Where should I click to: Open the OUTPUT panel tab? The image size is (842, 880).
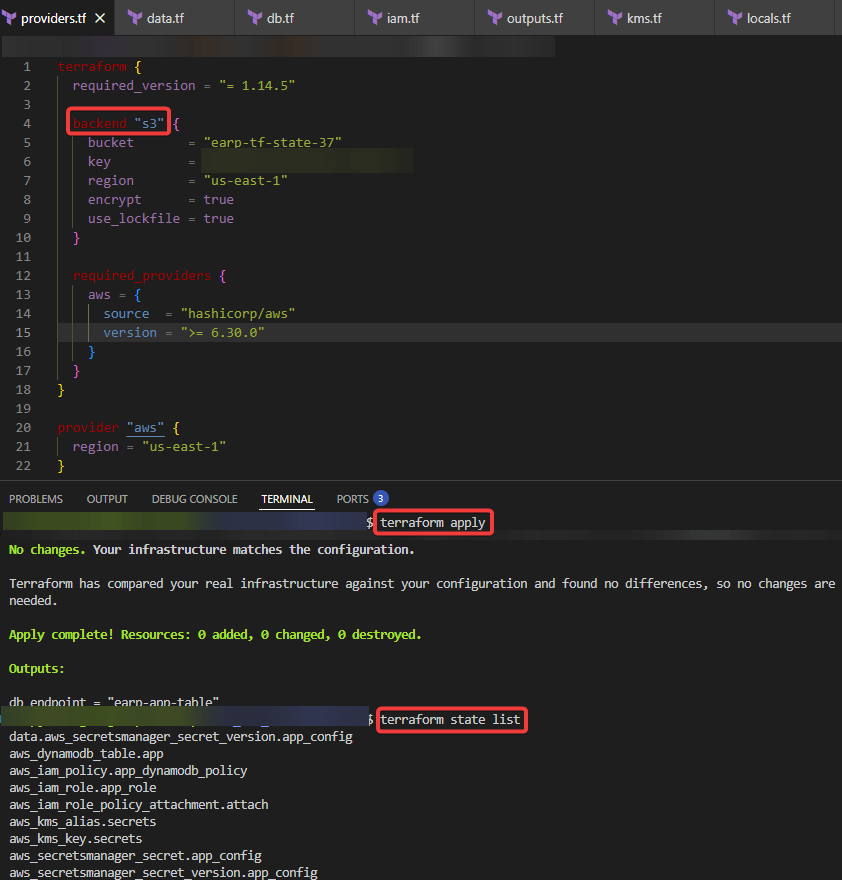pos(107,499)
